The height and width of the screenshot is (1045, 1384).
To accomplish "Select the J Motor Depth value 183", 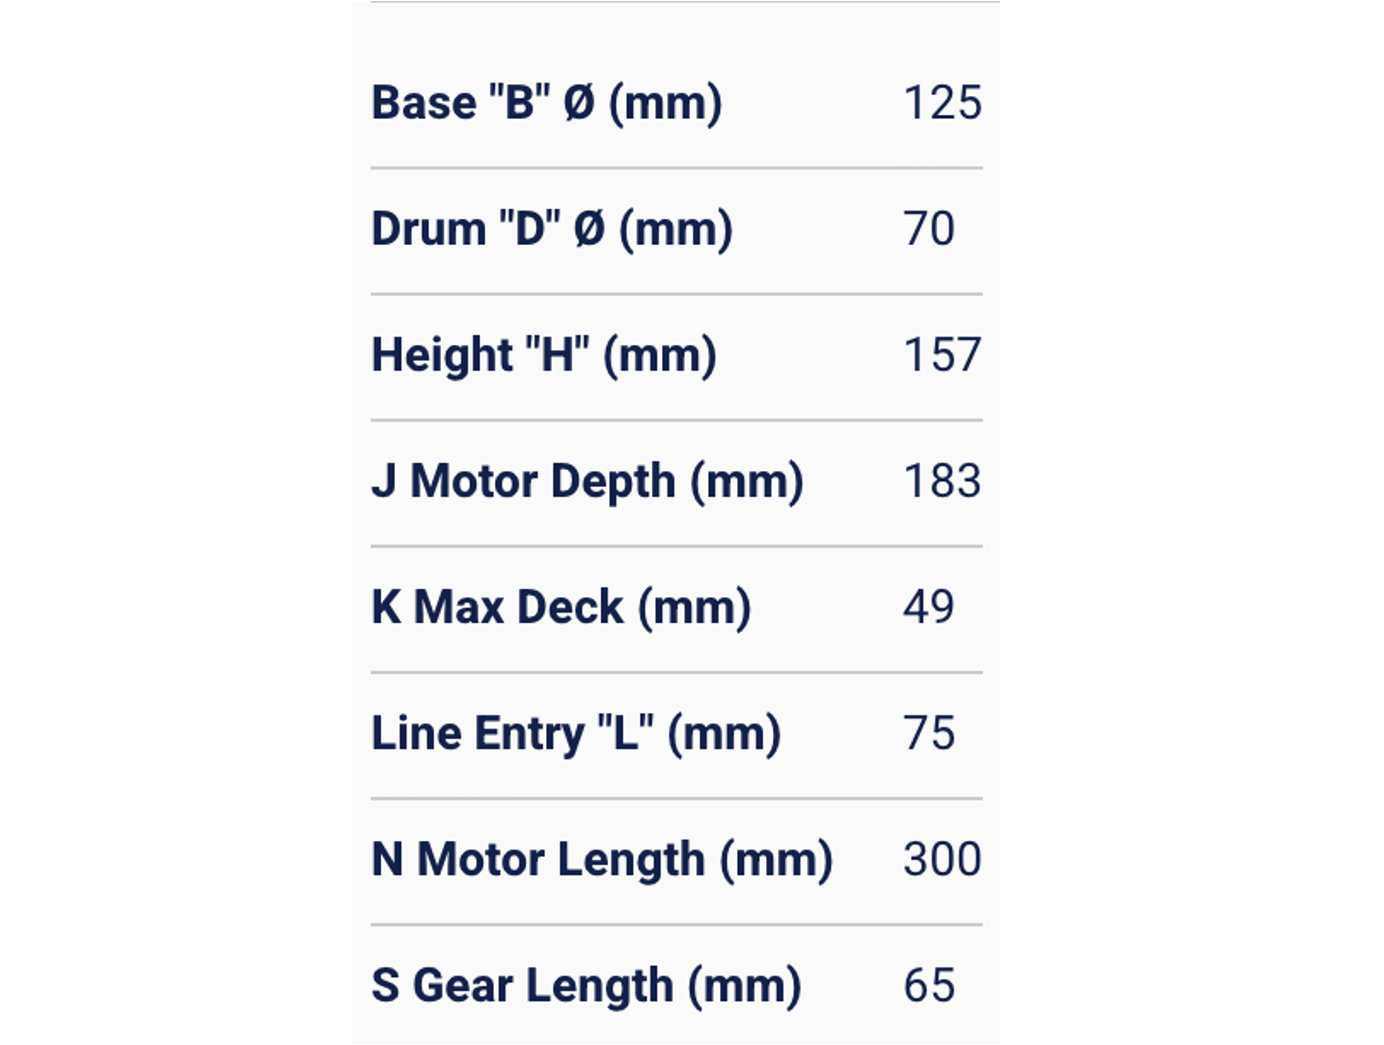I will pyautogui.click(x=943, y=481).
